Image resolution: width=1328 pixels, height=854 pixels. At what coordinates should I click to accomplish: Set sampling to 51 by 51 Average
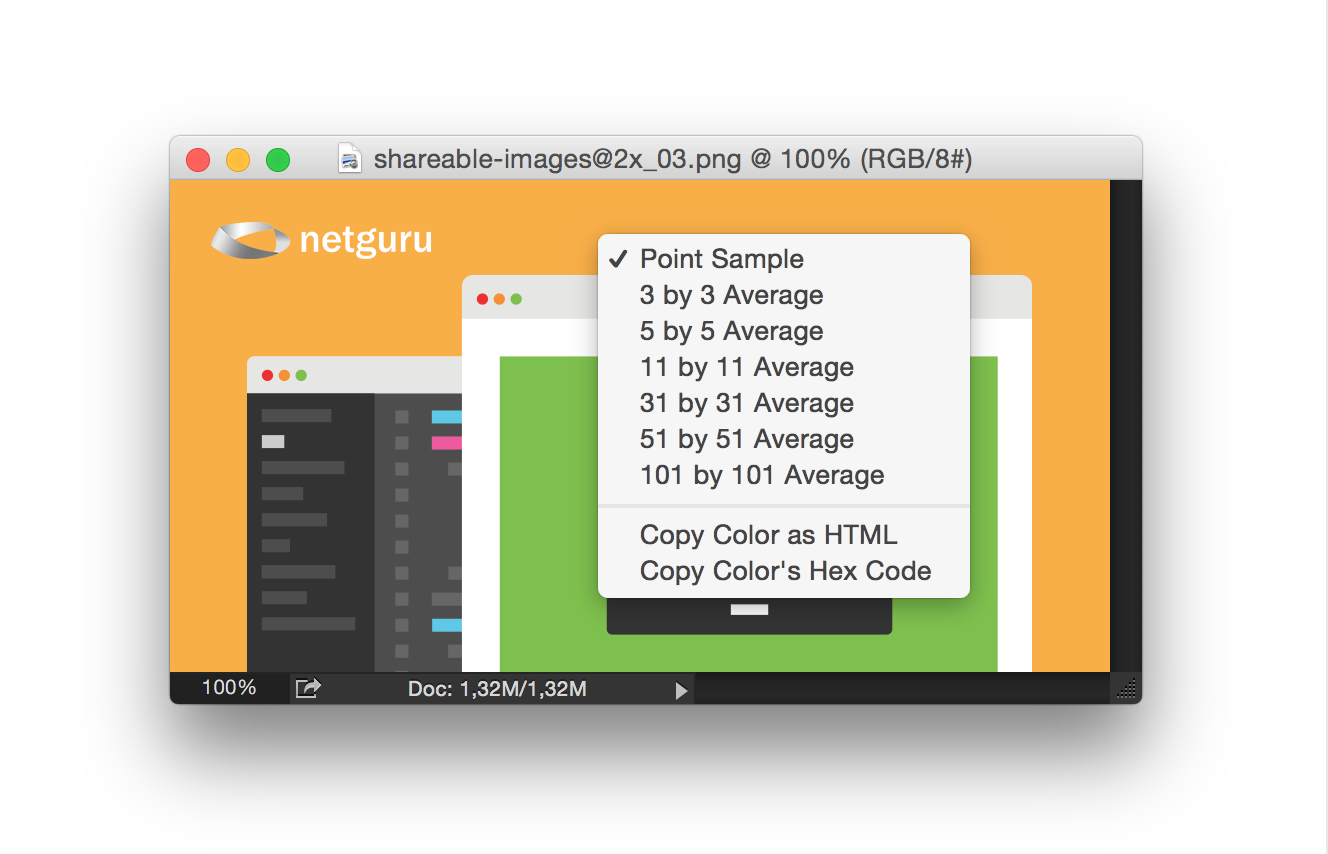tap(746, 439)
